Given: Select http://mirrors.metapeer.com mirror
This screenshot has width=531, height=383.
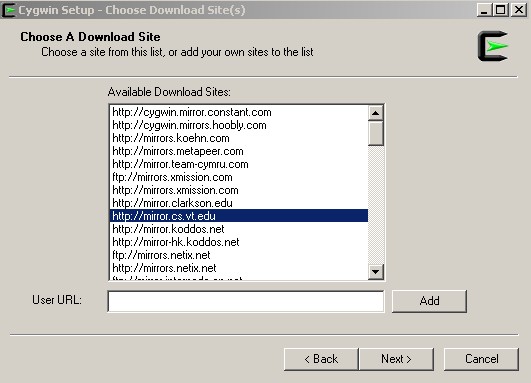Looking at the screenshot, I should tap(239, 151).
